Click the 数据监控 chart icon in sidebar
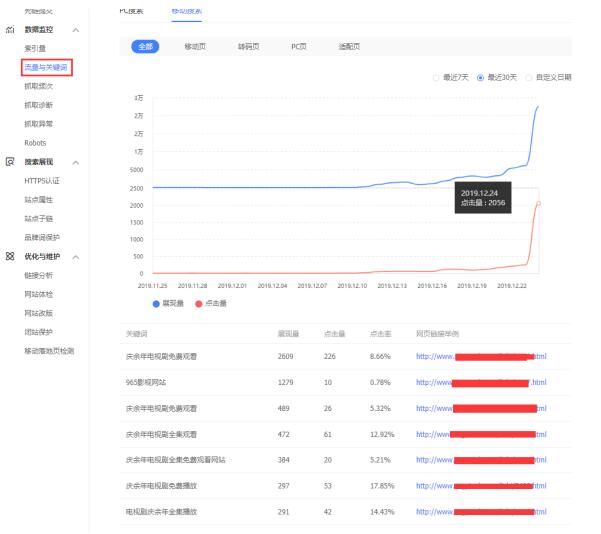 point(10,31)
